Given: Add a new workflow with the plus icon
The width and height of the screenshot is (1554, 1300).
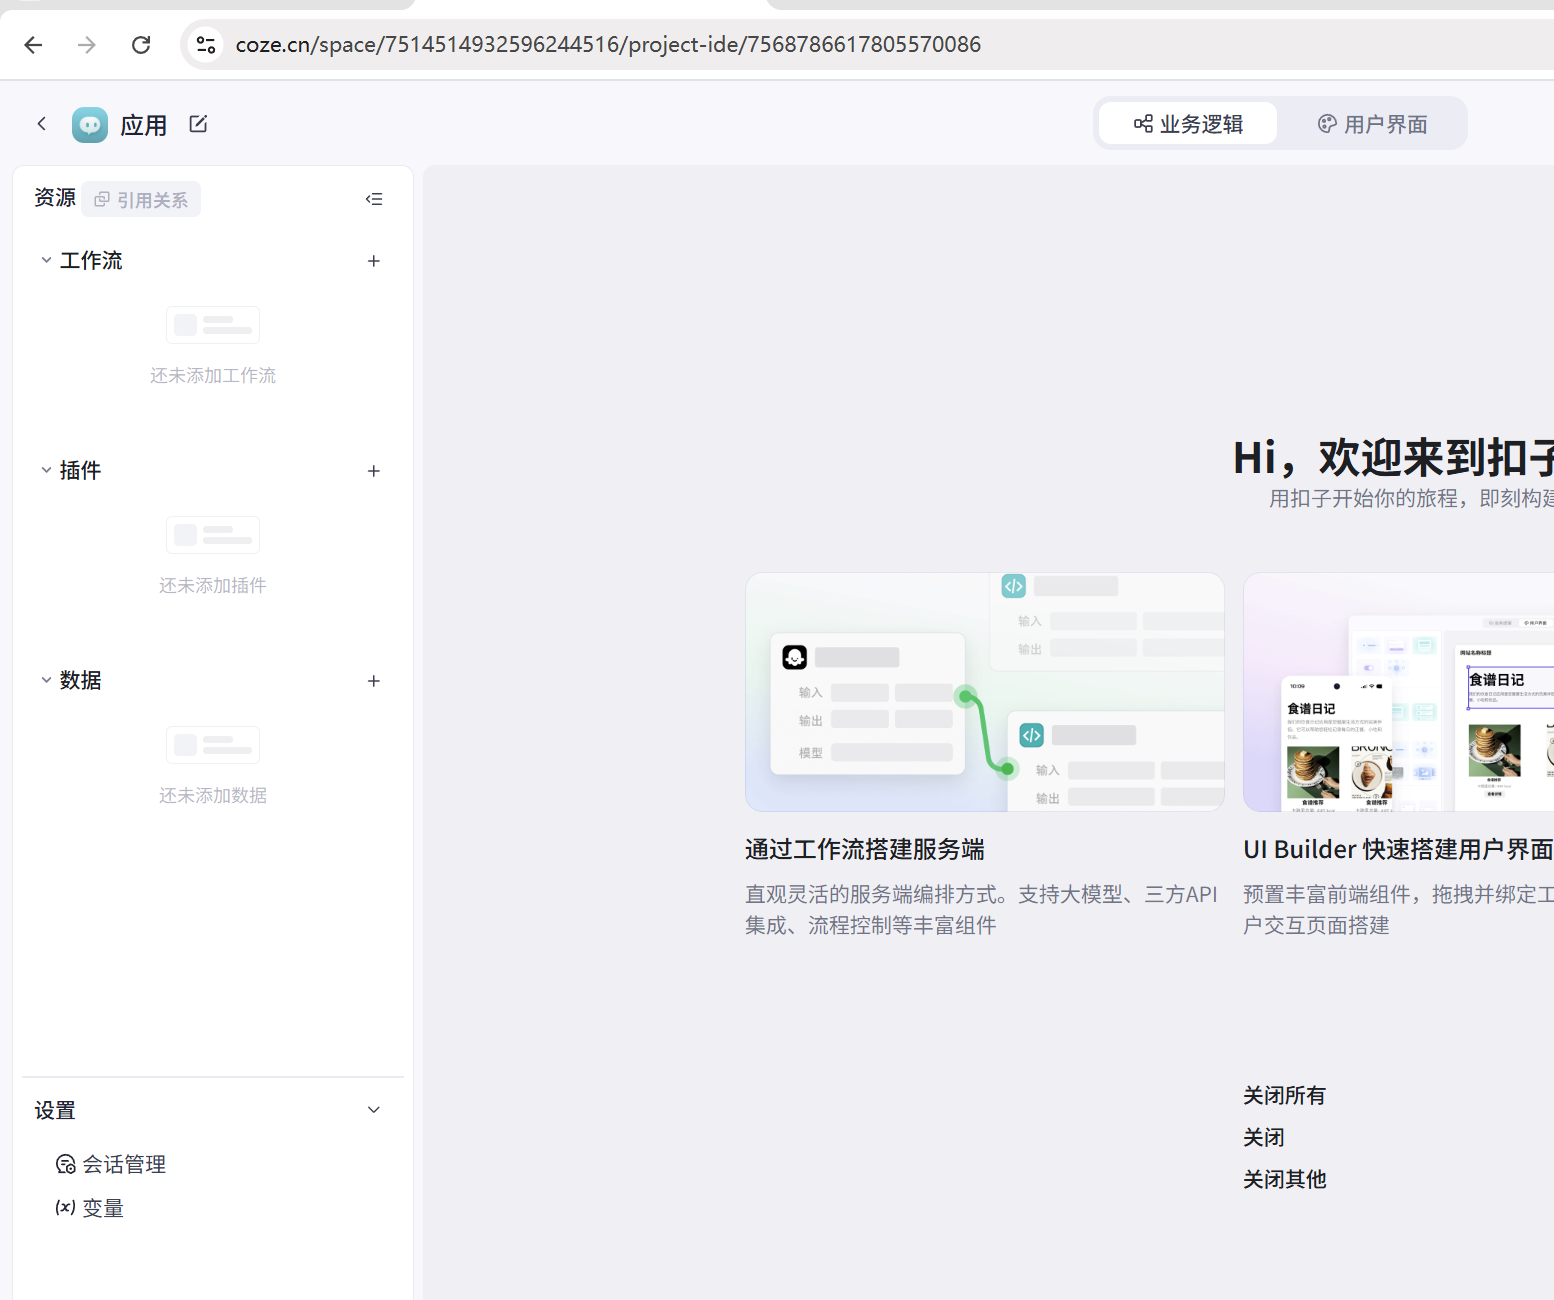Looking at the screenshot, I should (x=374, y=260).
